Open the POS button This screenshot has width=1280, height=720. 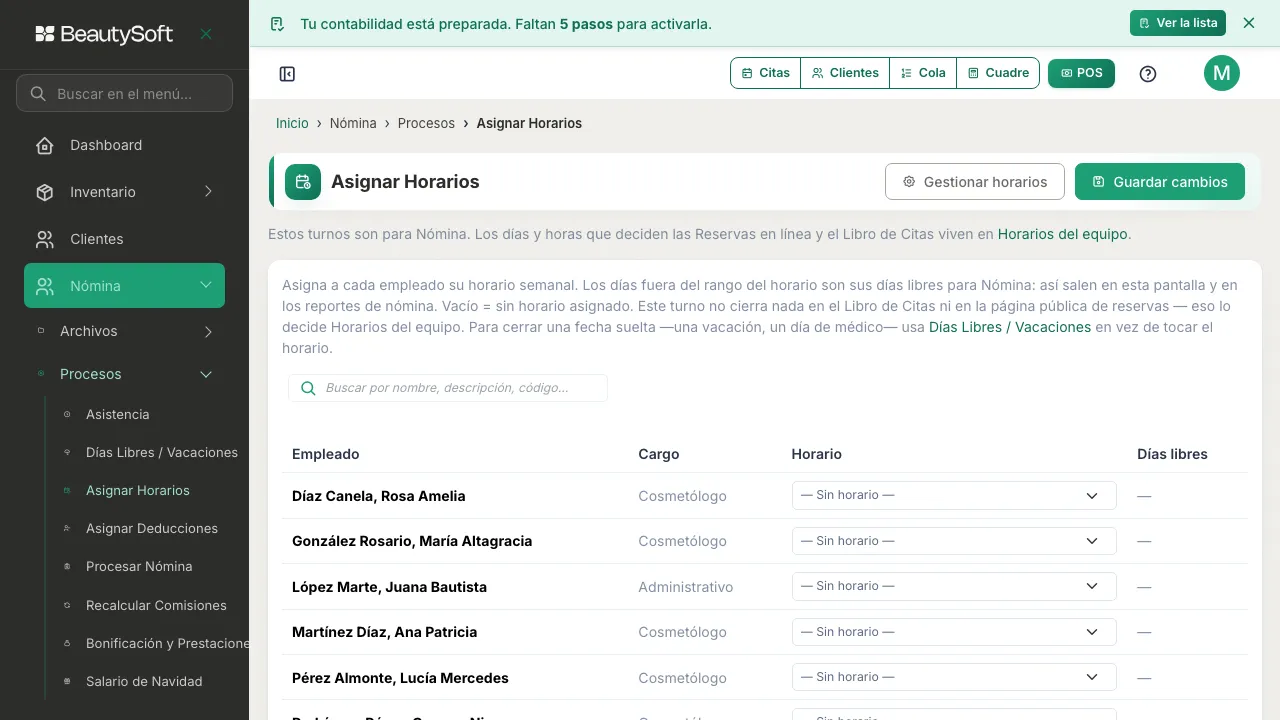1081,73
